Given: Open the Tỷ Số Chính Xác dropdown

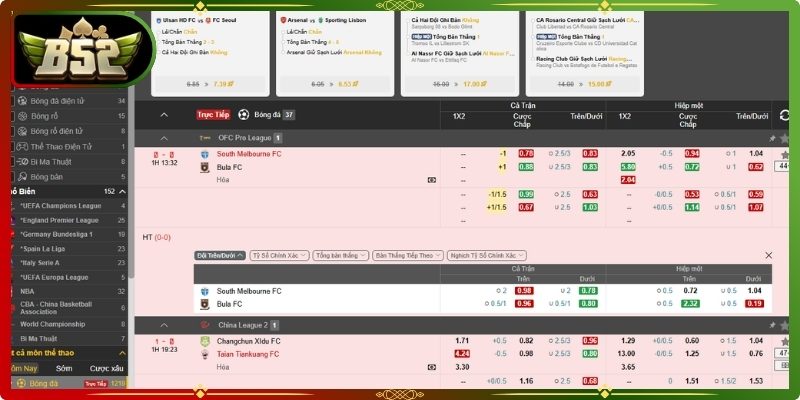Looking at the screenshot, I should point(280,255).
